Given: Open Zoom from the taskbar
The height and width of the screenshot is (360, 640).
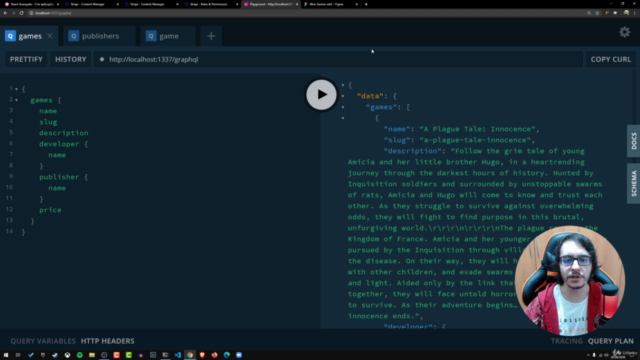Looking at the screenshot, I should pyautogui.click(x=239, y=355).
